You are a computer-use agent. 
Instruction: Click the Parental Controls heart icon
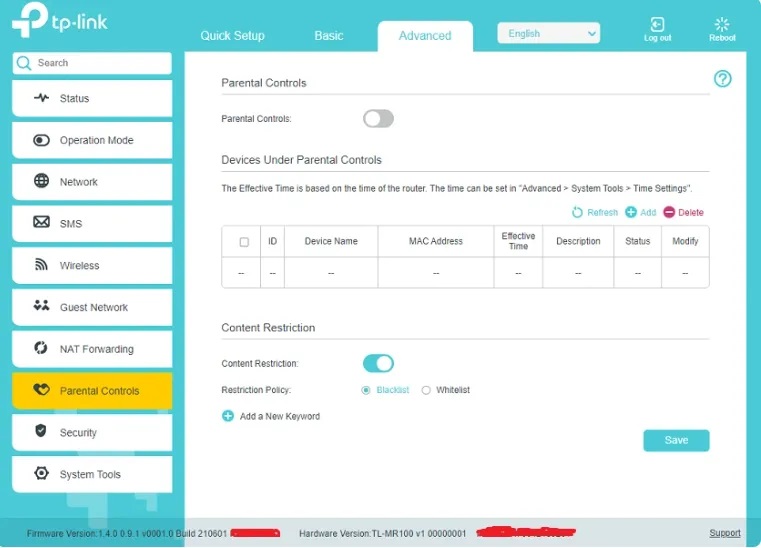click(x=41, y=389)
